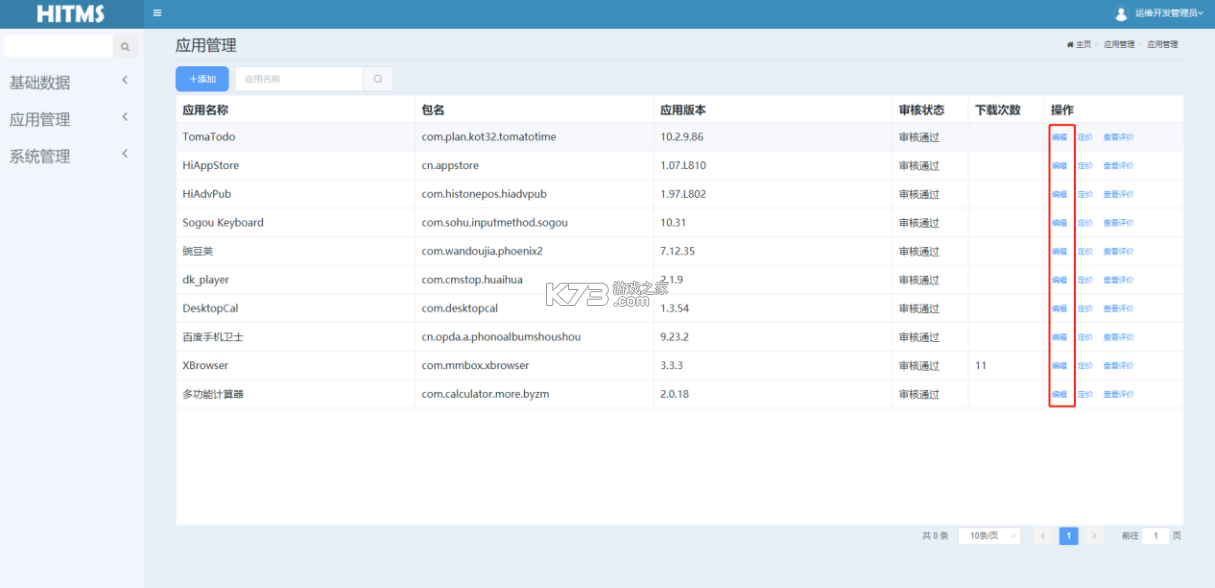1215x588 pixels.
Task: Click 编辑 for DesktopCal
Action: tap(1059, 308)
